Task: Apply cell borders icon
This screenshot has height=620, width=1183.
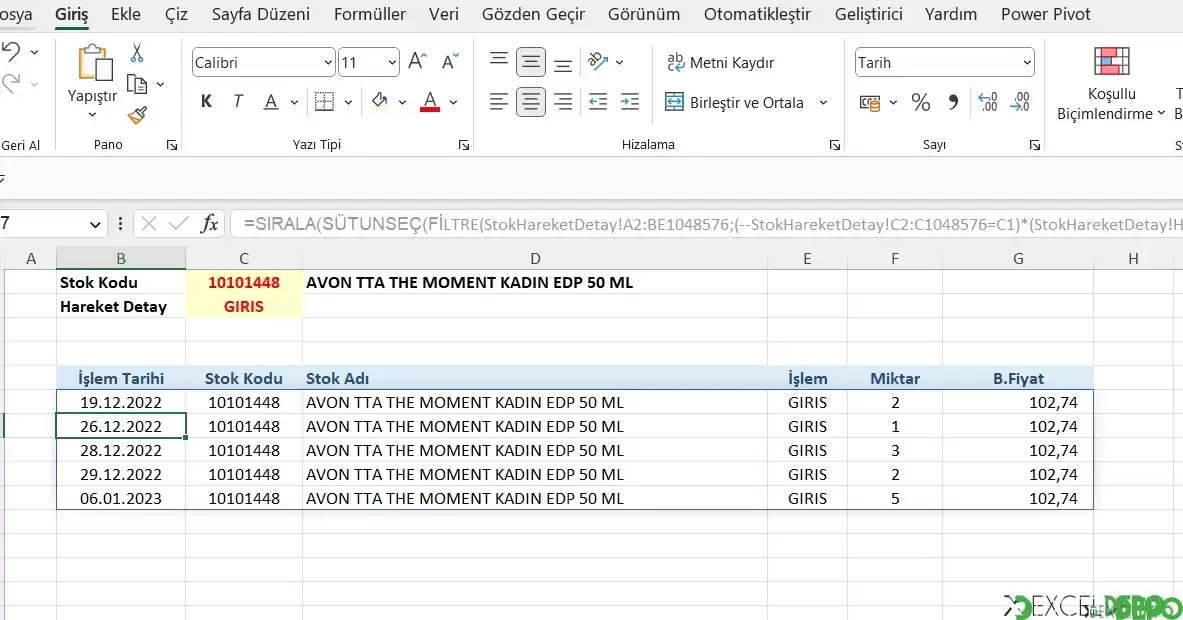Action: pos(324,102)
